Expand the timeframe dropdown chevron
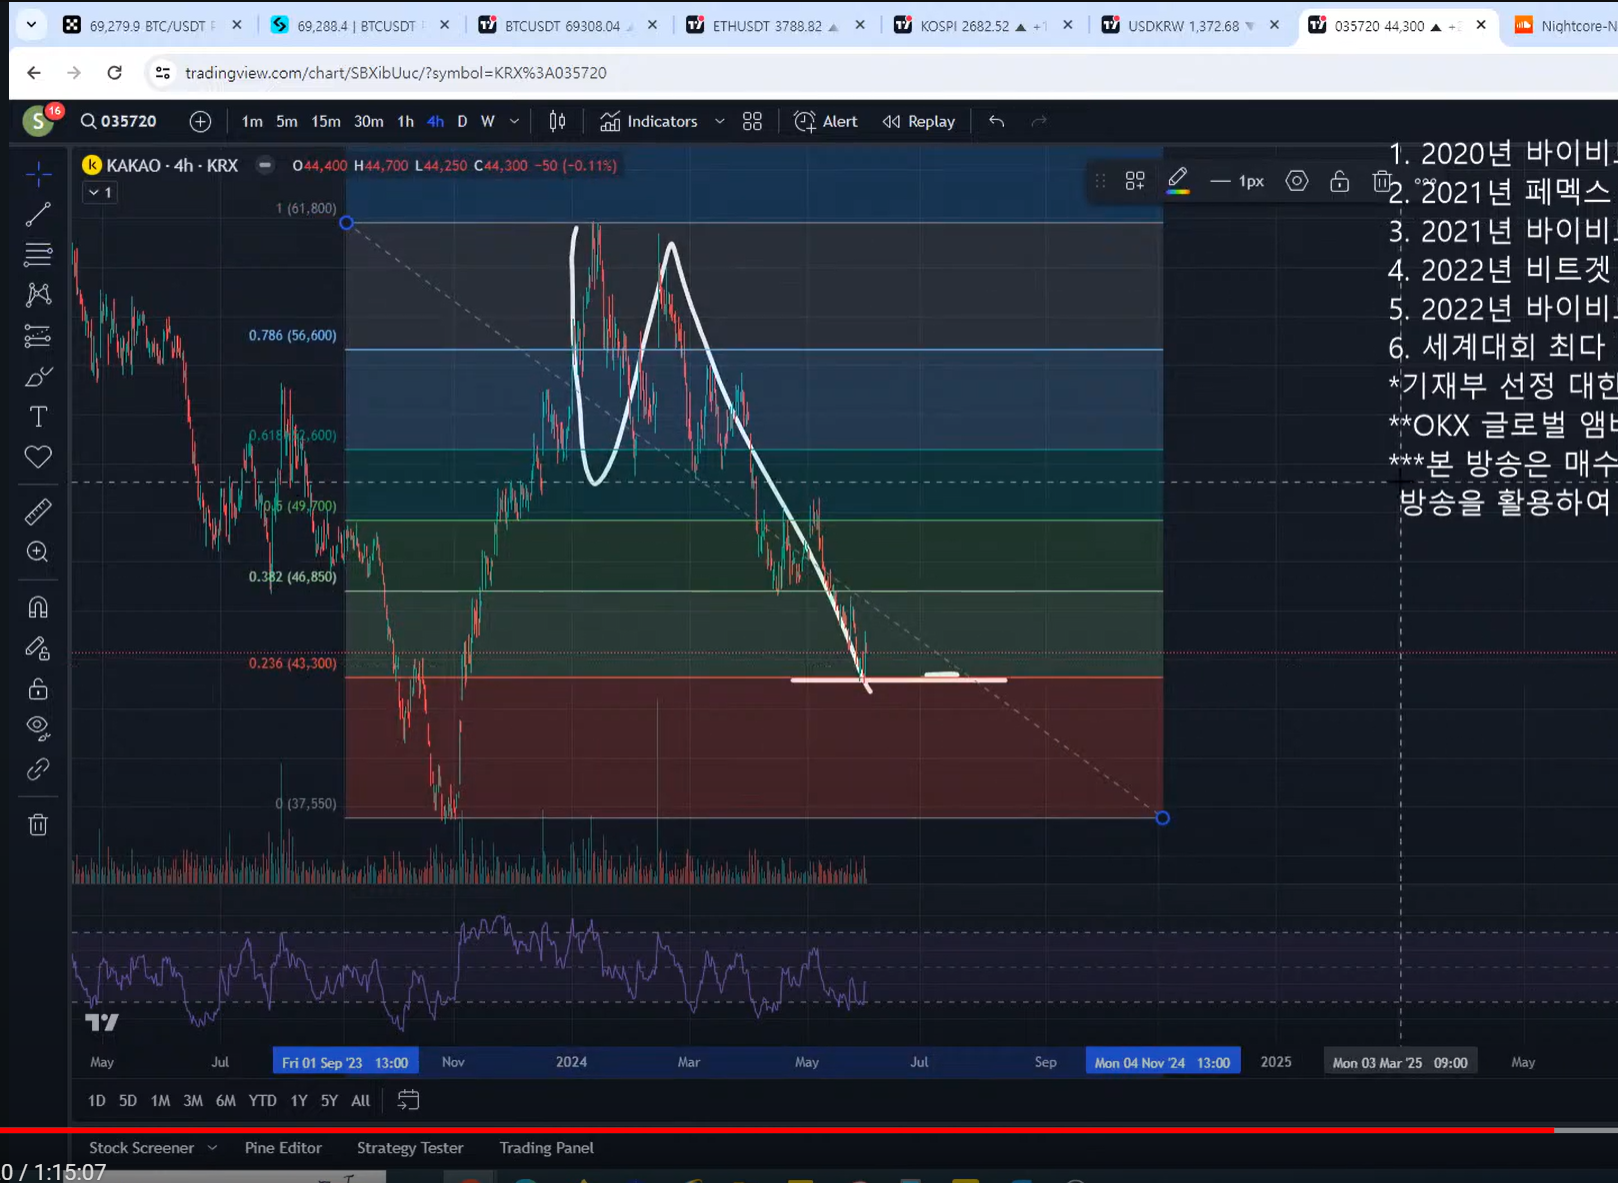The height and width of the screenshot is (1183, 1618). 514,121
